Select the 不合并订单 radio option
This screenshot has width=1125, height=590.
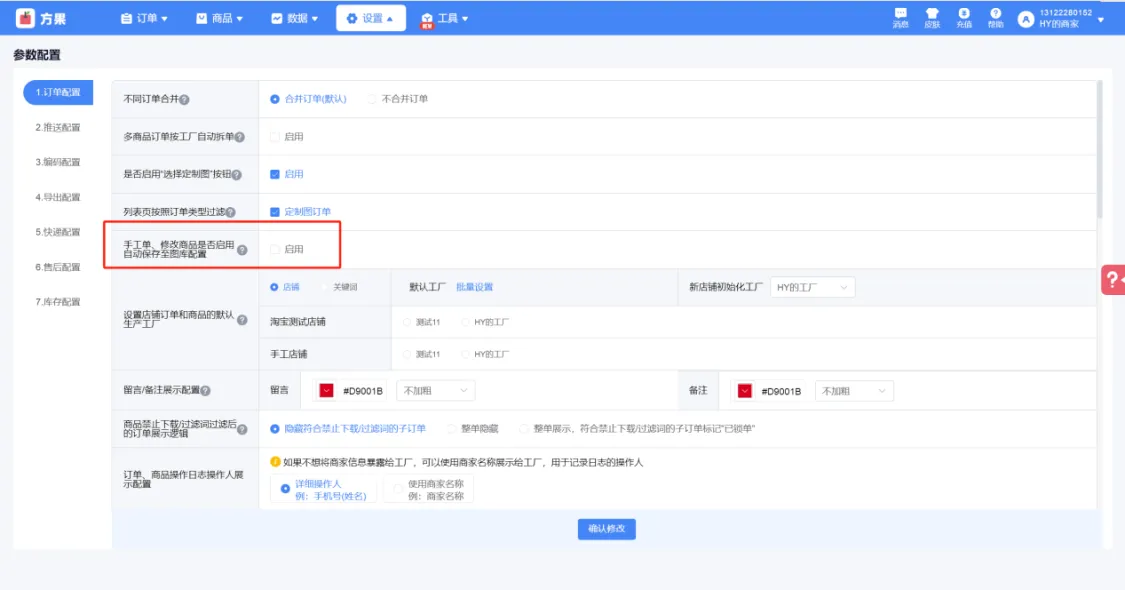coord(373,99)
